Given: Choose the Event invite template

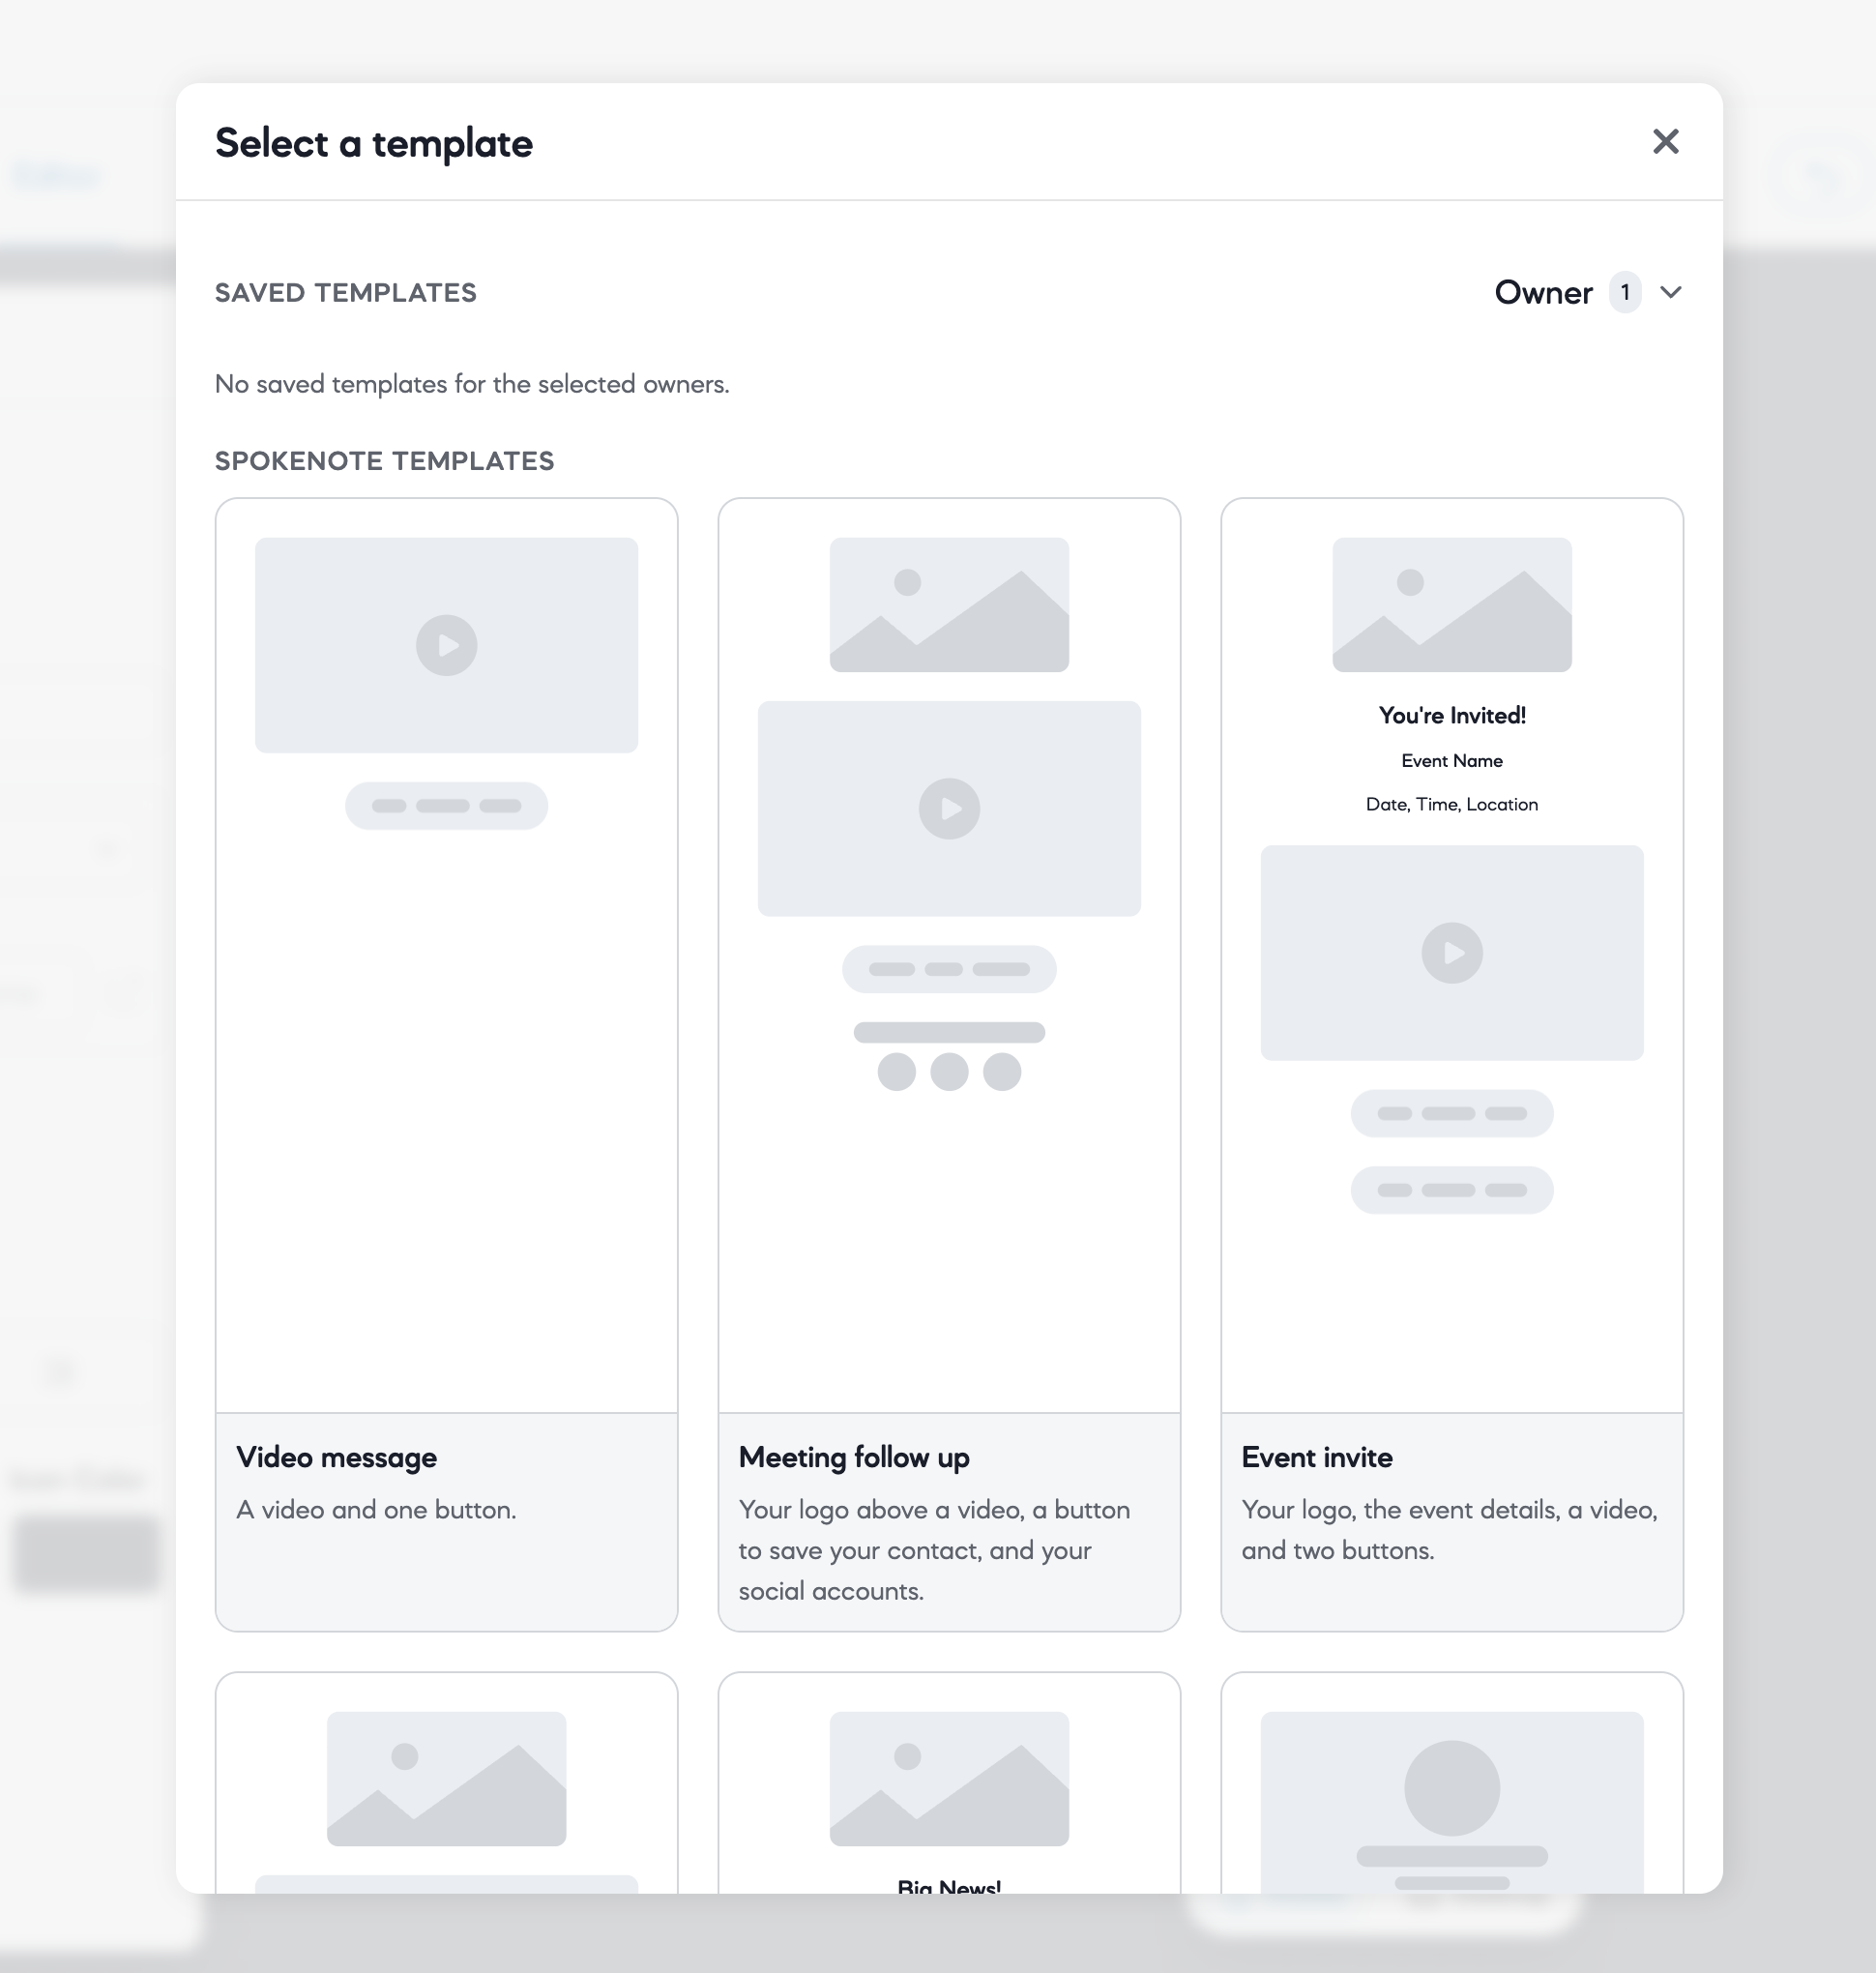Looking at the screenshot, I should click(1452, 1064).
